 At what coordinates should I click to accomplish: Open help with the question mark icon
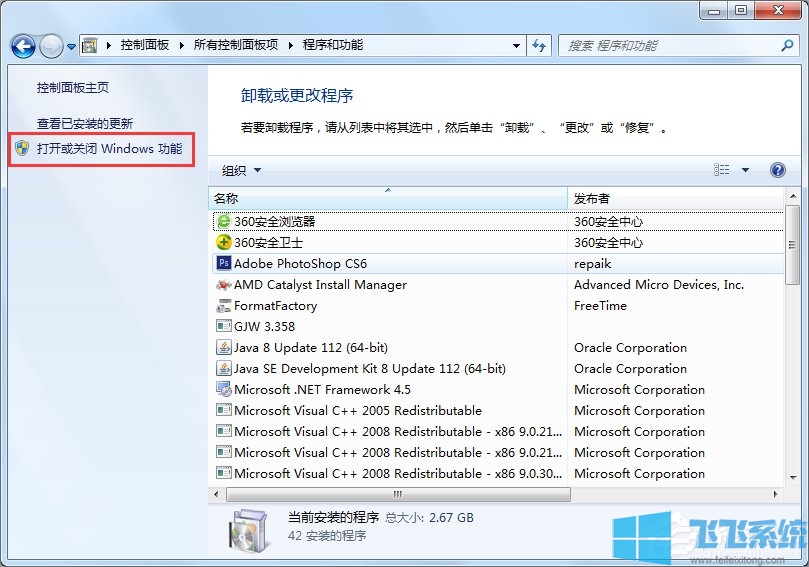pyautogui.click(x=778, y=170)
